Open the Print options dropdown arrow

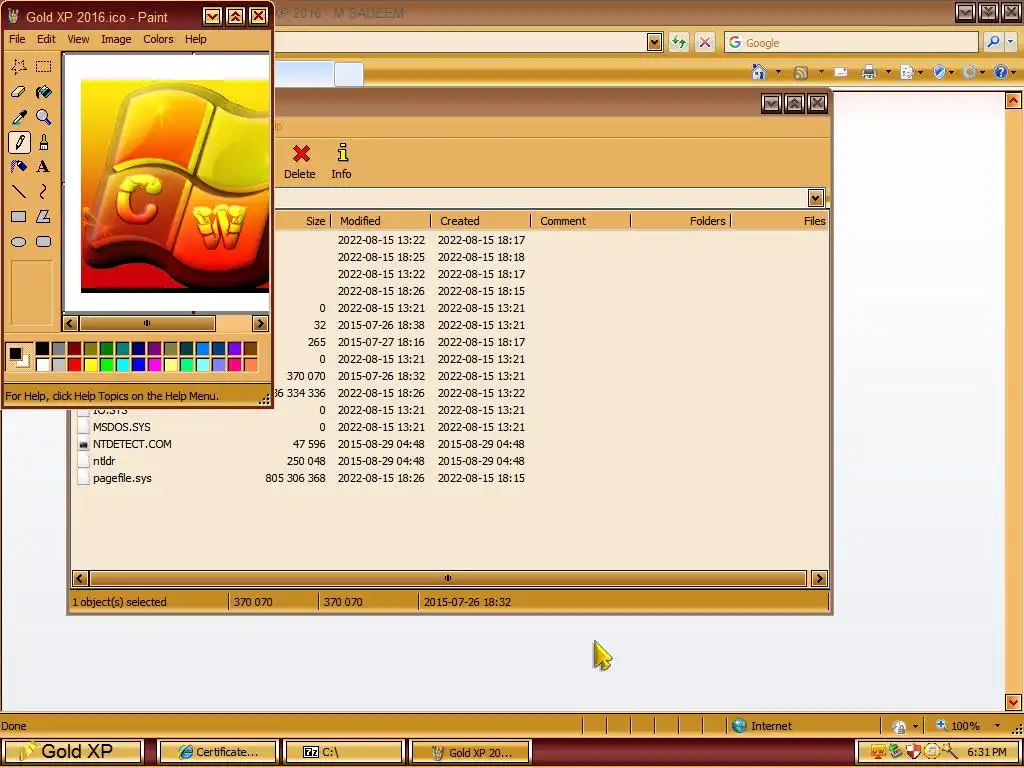(x=888, y=72)
